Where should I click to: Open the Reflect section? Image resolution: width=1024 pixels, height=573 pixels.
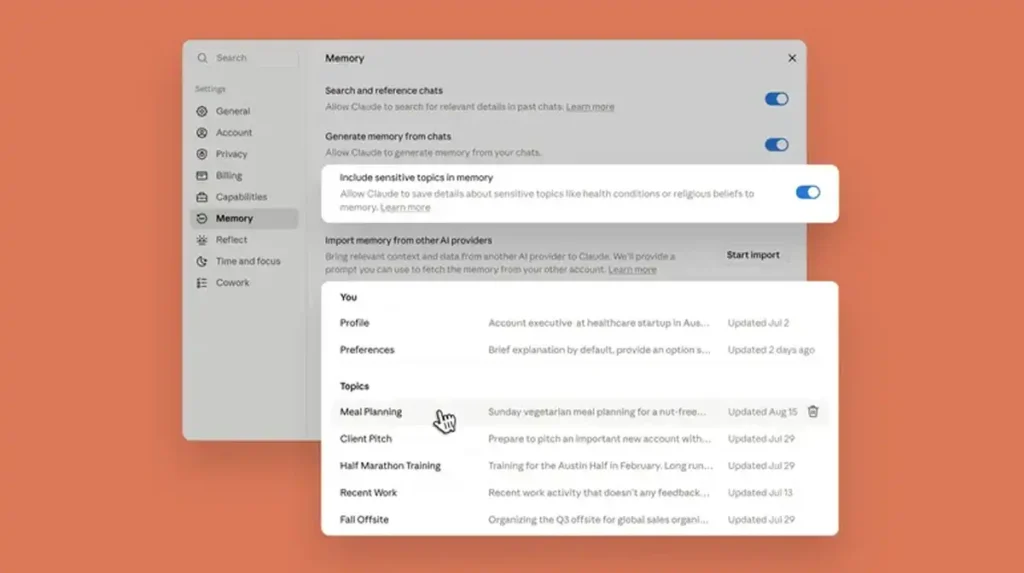tap(244, 240)
